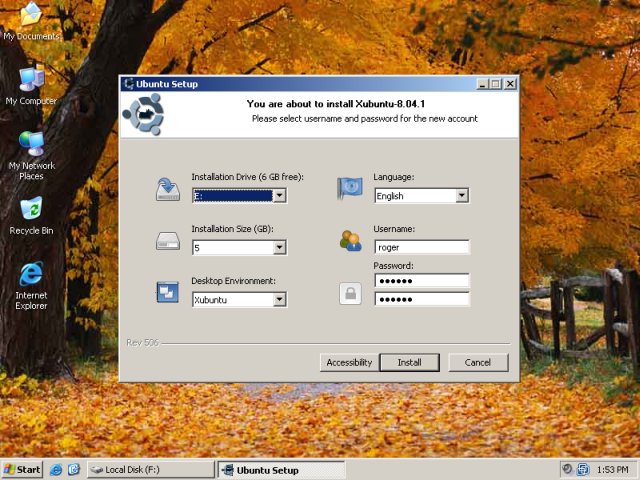Click the installation size disk icon

click(168, 241)
